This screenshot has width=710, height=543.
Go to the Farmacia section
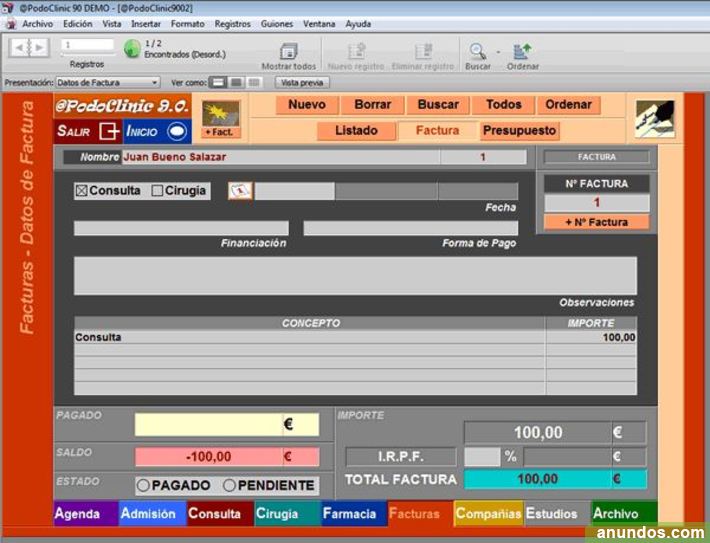tap(355, 514)
